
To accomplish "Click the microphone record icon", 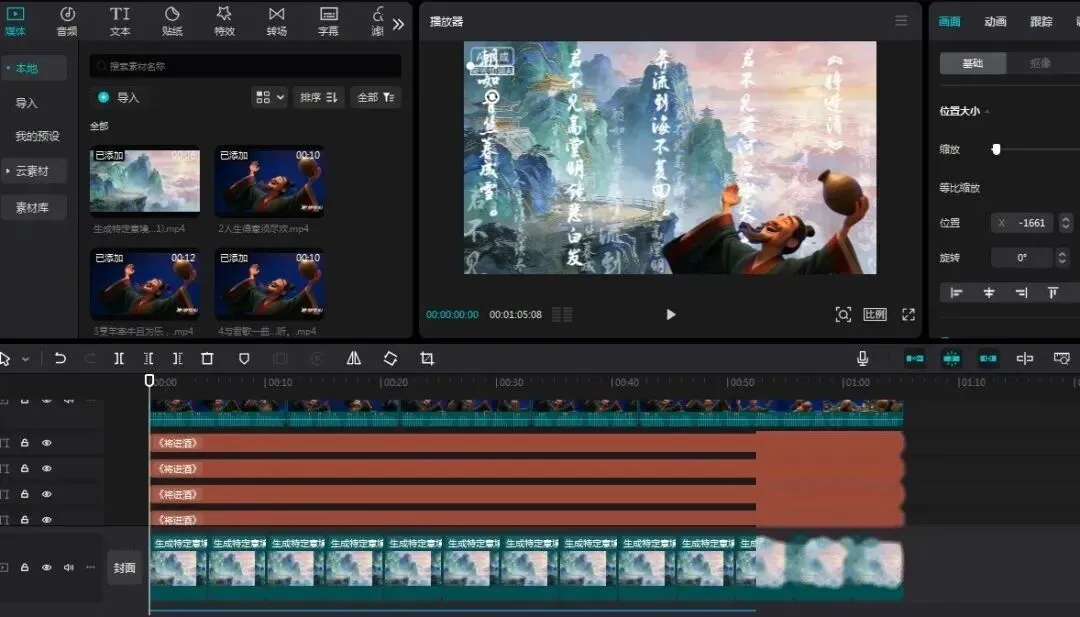I will (862, 358).
